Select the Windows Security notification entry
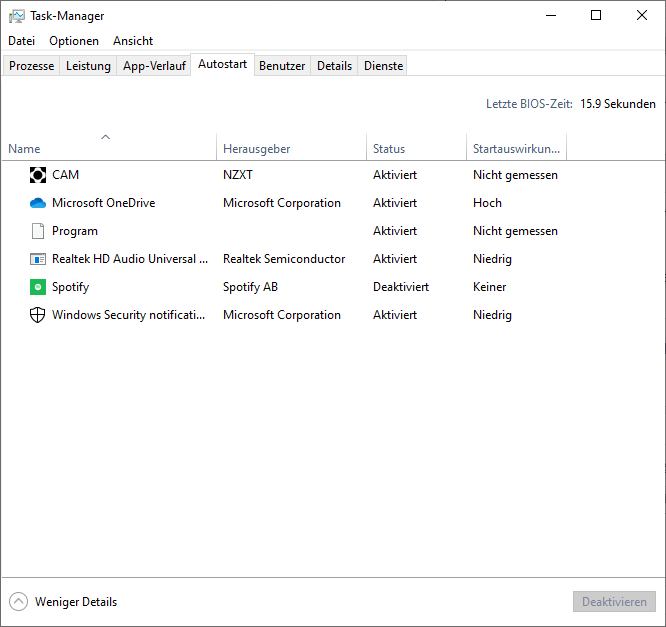The image size is (666, 627). click(128, 315)
